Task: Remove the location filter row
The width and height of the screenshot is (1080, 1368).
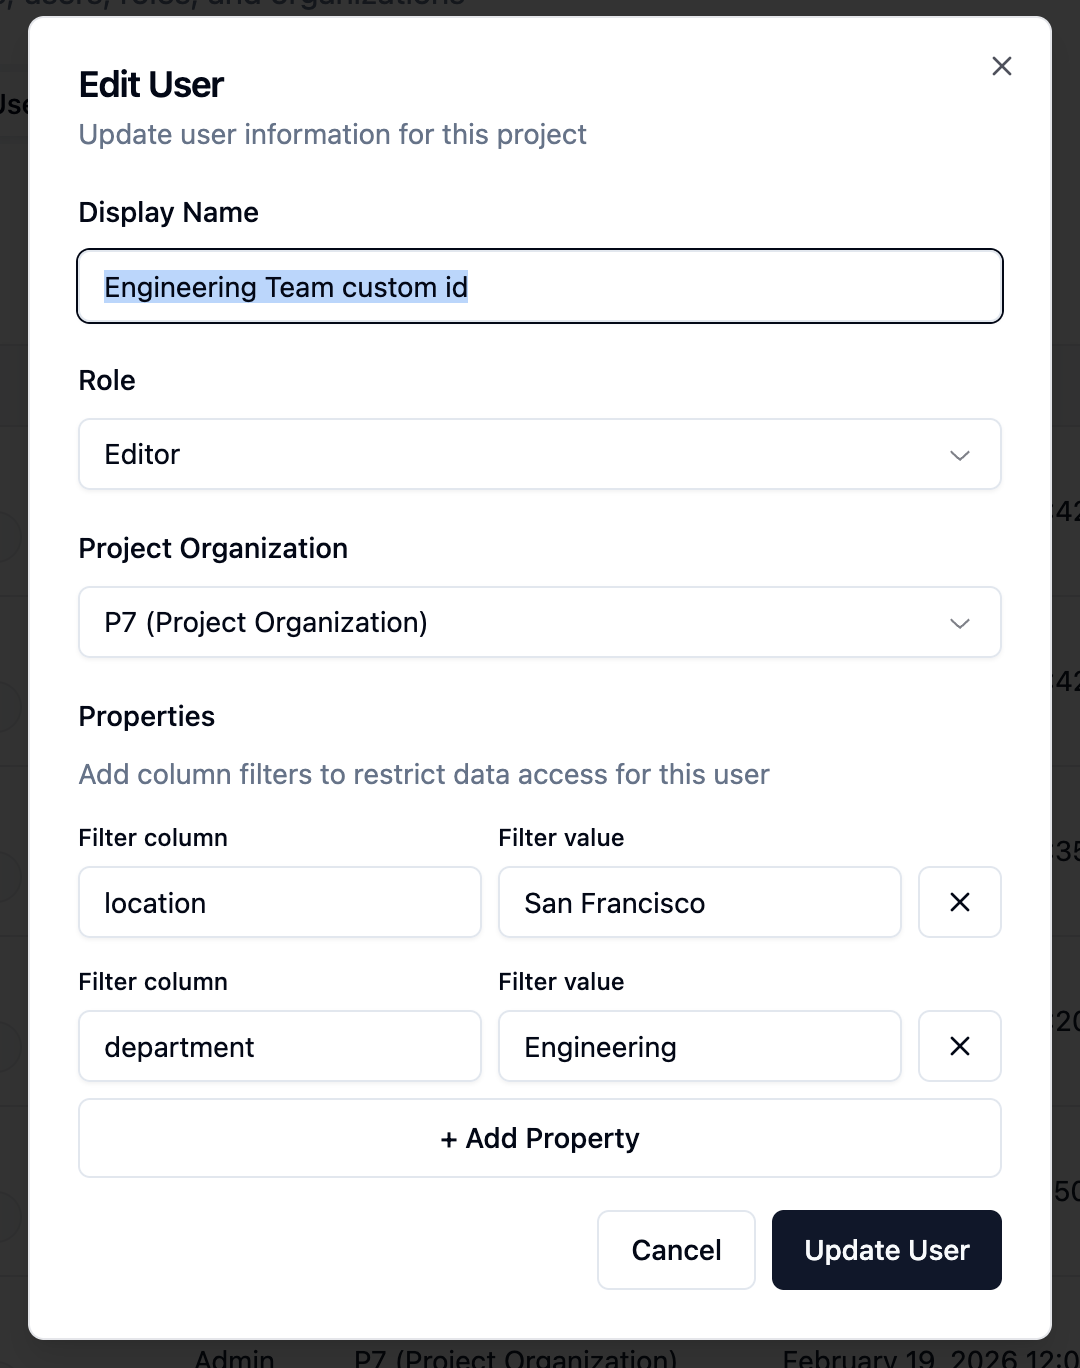Action: tap(959, 902)
